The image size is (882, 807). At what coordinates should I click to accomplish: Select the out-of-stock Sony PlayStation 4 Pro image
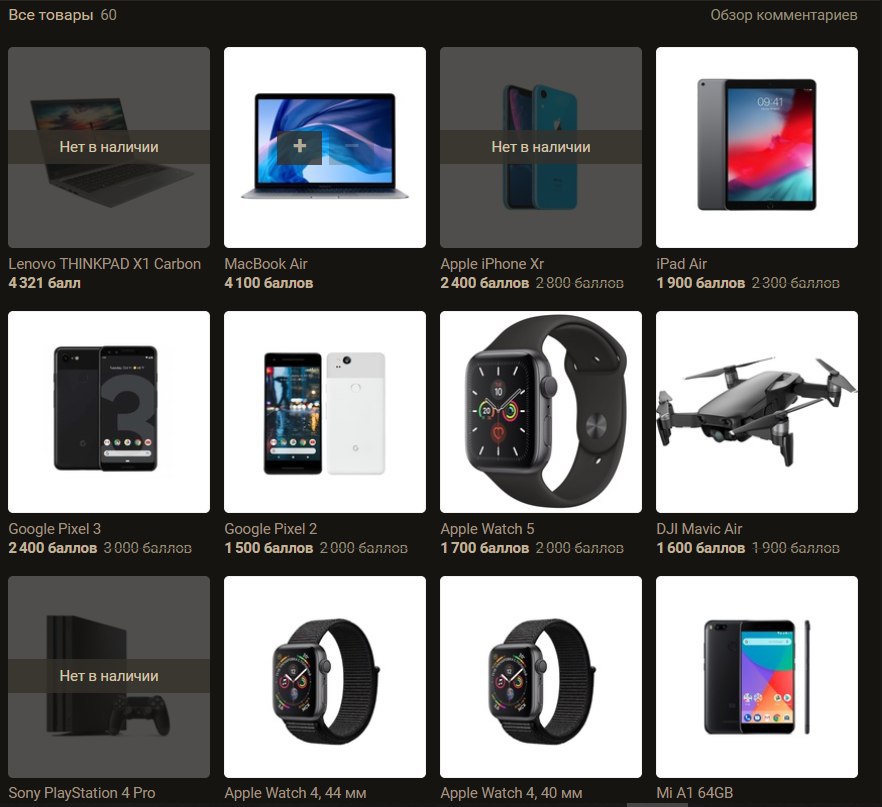click(x=109, y=677)
